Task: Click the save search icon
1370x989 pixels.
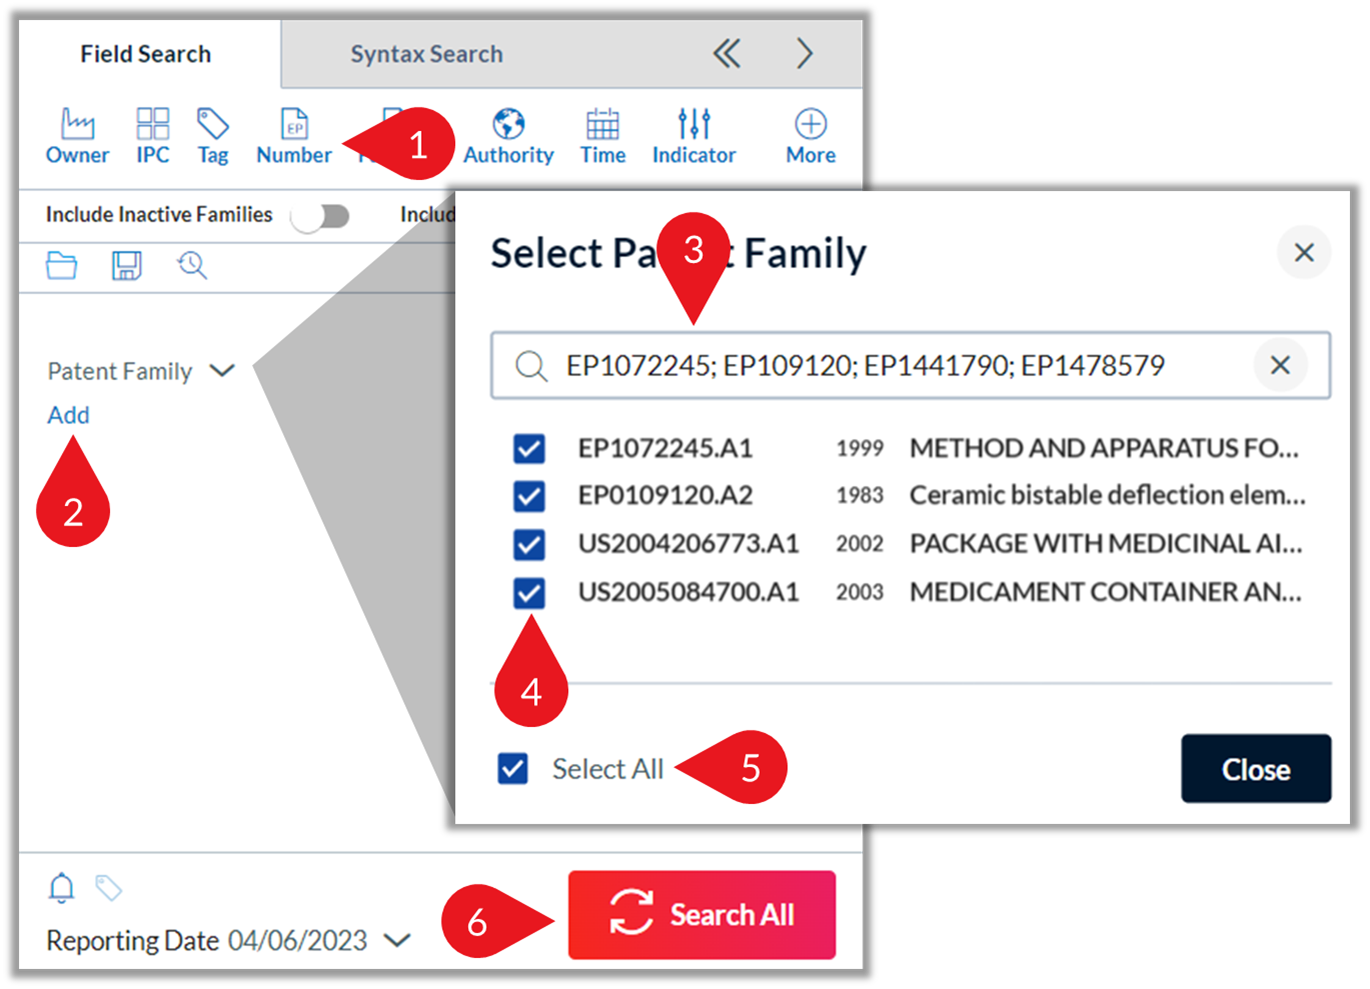Action: (126, 266)
